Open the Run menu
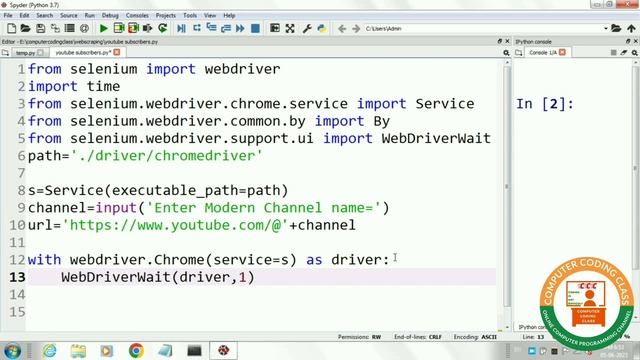This screenshot has height=360, width=640. point(89,16)
